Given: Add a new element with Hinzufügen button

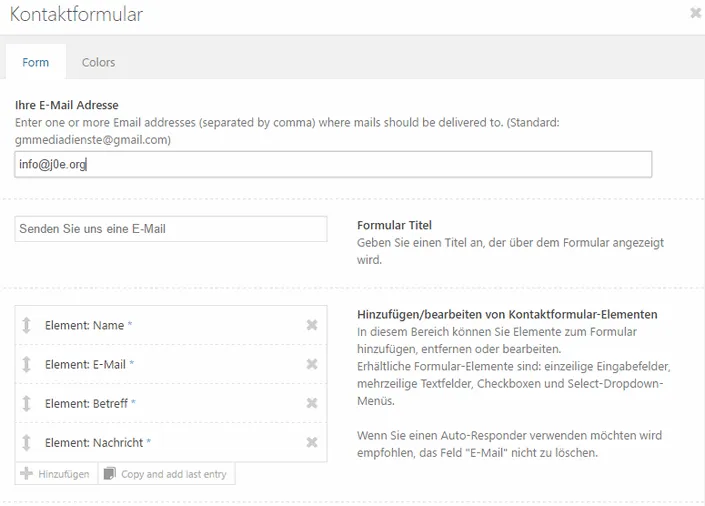Looking at the screenshot, I should coord(56,474).
